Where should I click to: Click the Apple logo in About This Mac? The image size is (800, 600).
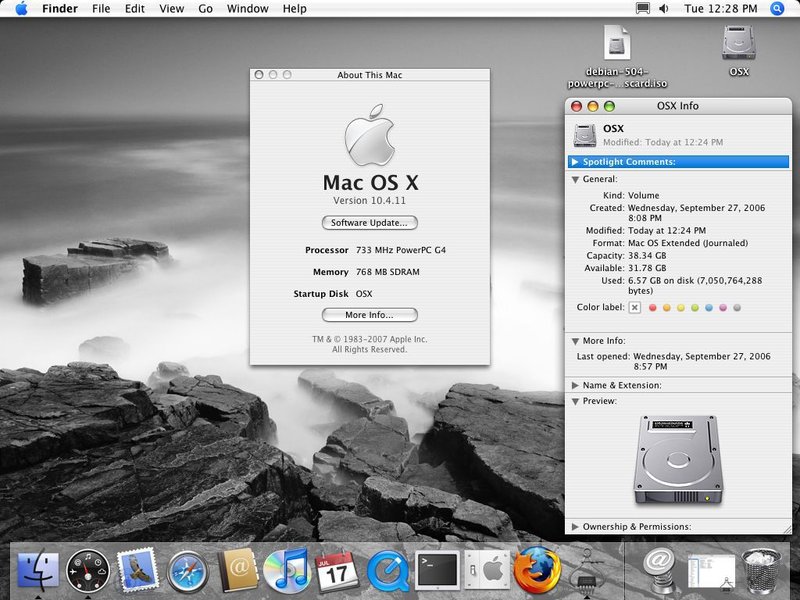pyautogui.click(x=369, y=135)
